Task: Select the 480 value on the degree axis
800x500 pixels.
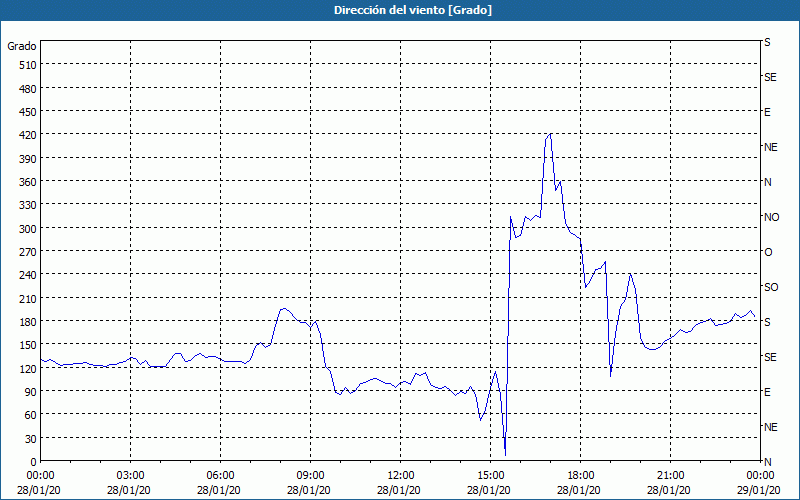Action: pyautogui.click(x=29, y=89)
